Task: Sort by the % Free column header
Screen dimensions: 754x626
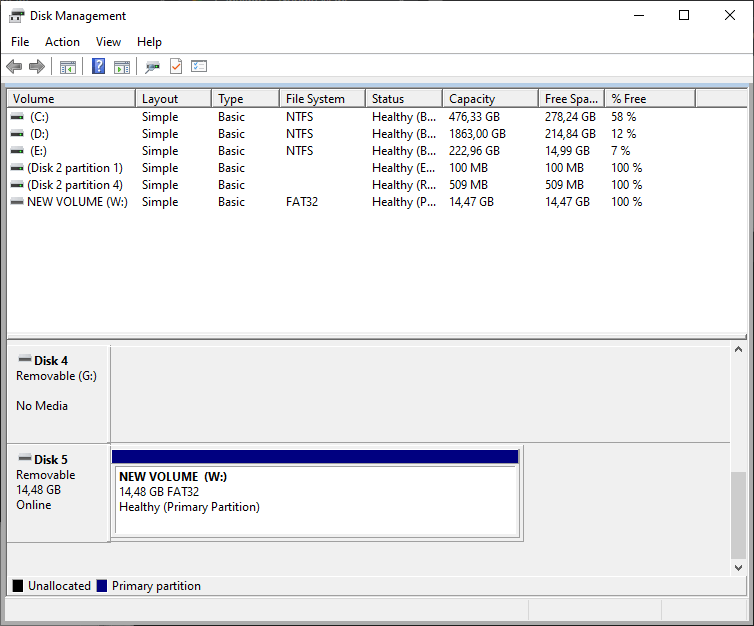Action: 650,99
